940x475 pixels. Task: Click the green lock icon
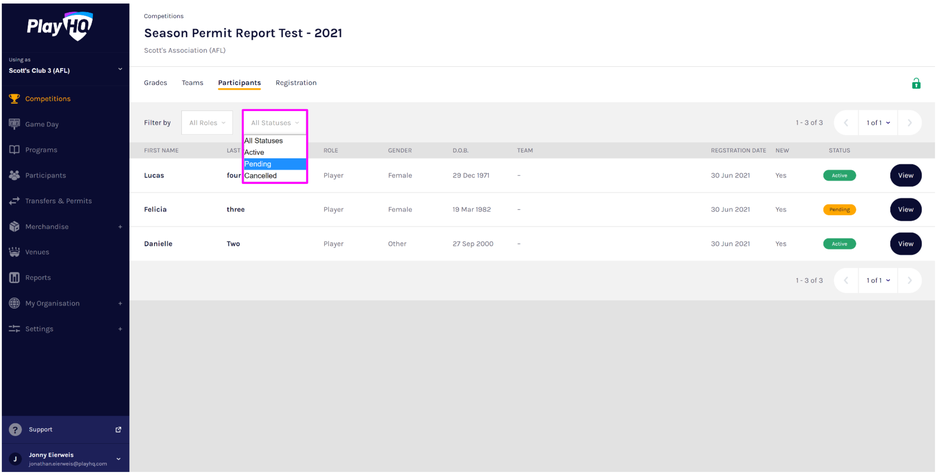pyautogui.click(x=915, y=84)
